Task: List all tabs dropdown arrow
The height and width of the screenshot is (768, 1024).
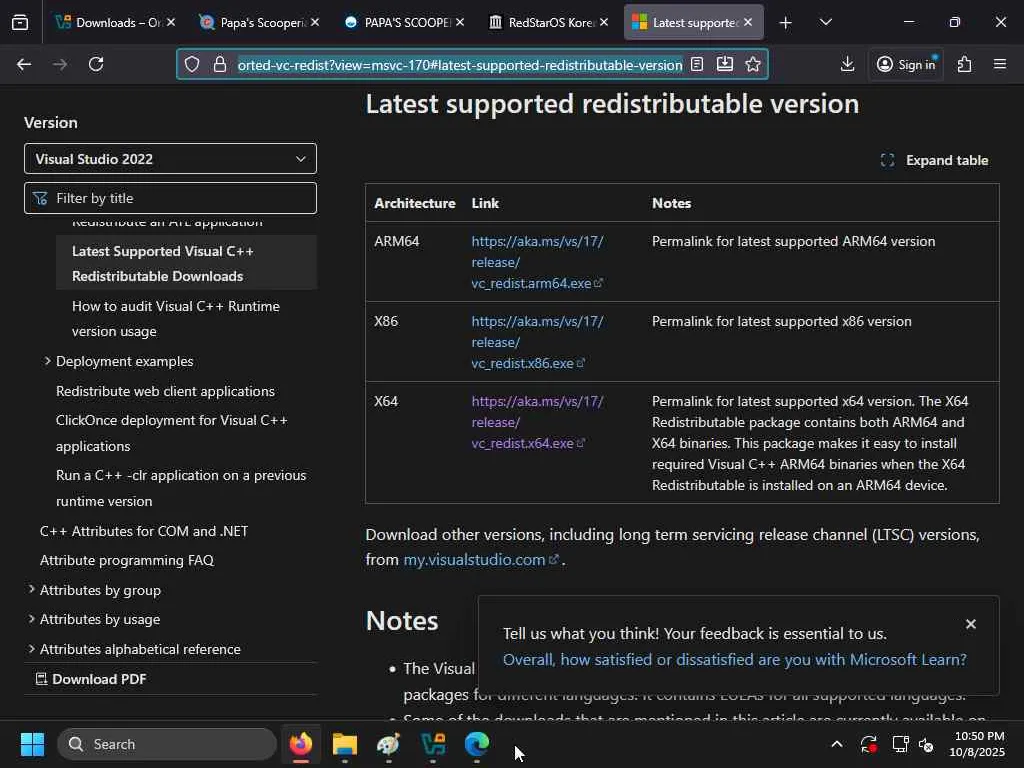Action: [825, 22]
